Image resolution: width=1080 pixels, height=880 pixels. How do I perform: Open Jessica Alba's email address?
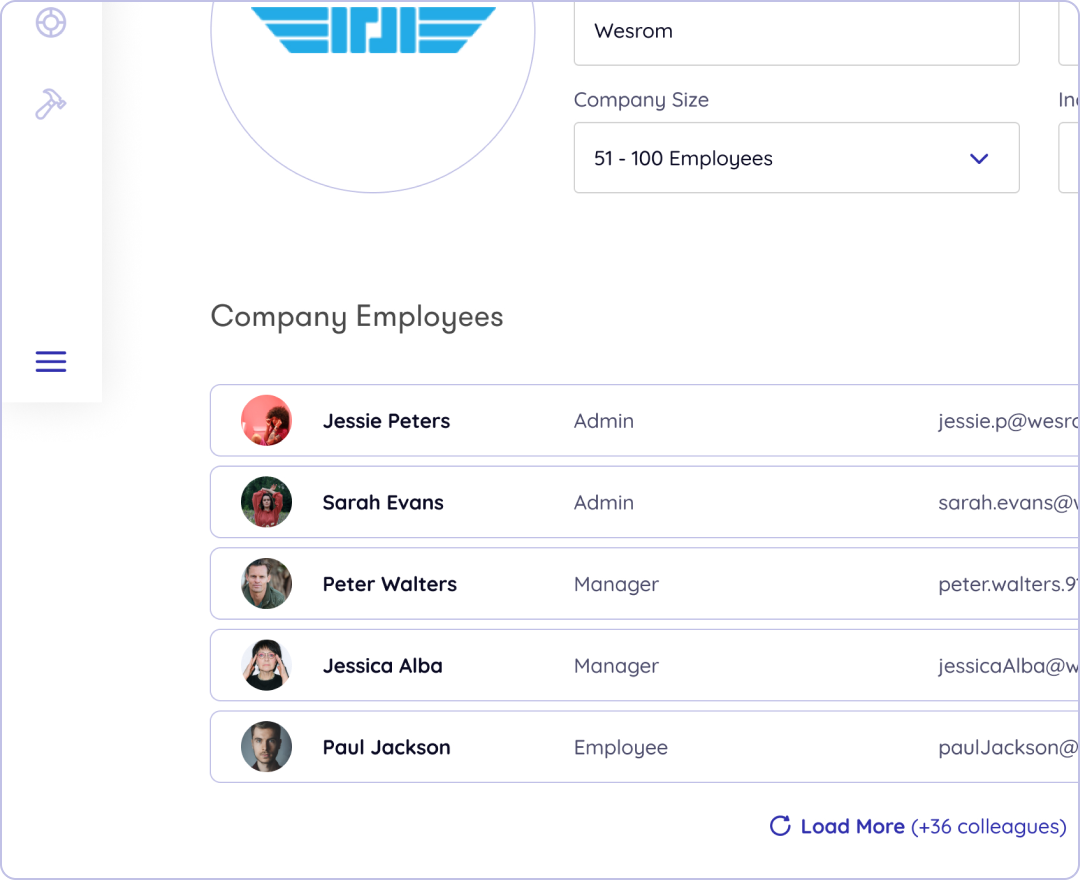pyautogui.click(x=1008, y=666)
